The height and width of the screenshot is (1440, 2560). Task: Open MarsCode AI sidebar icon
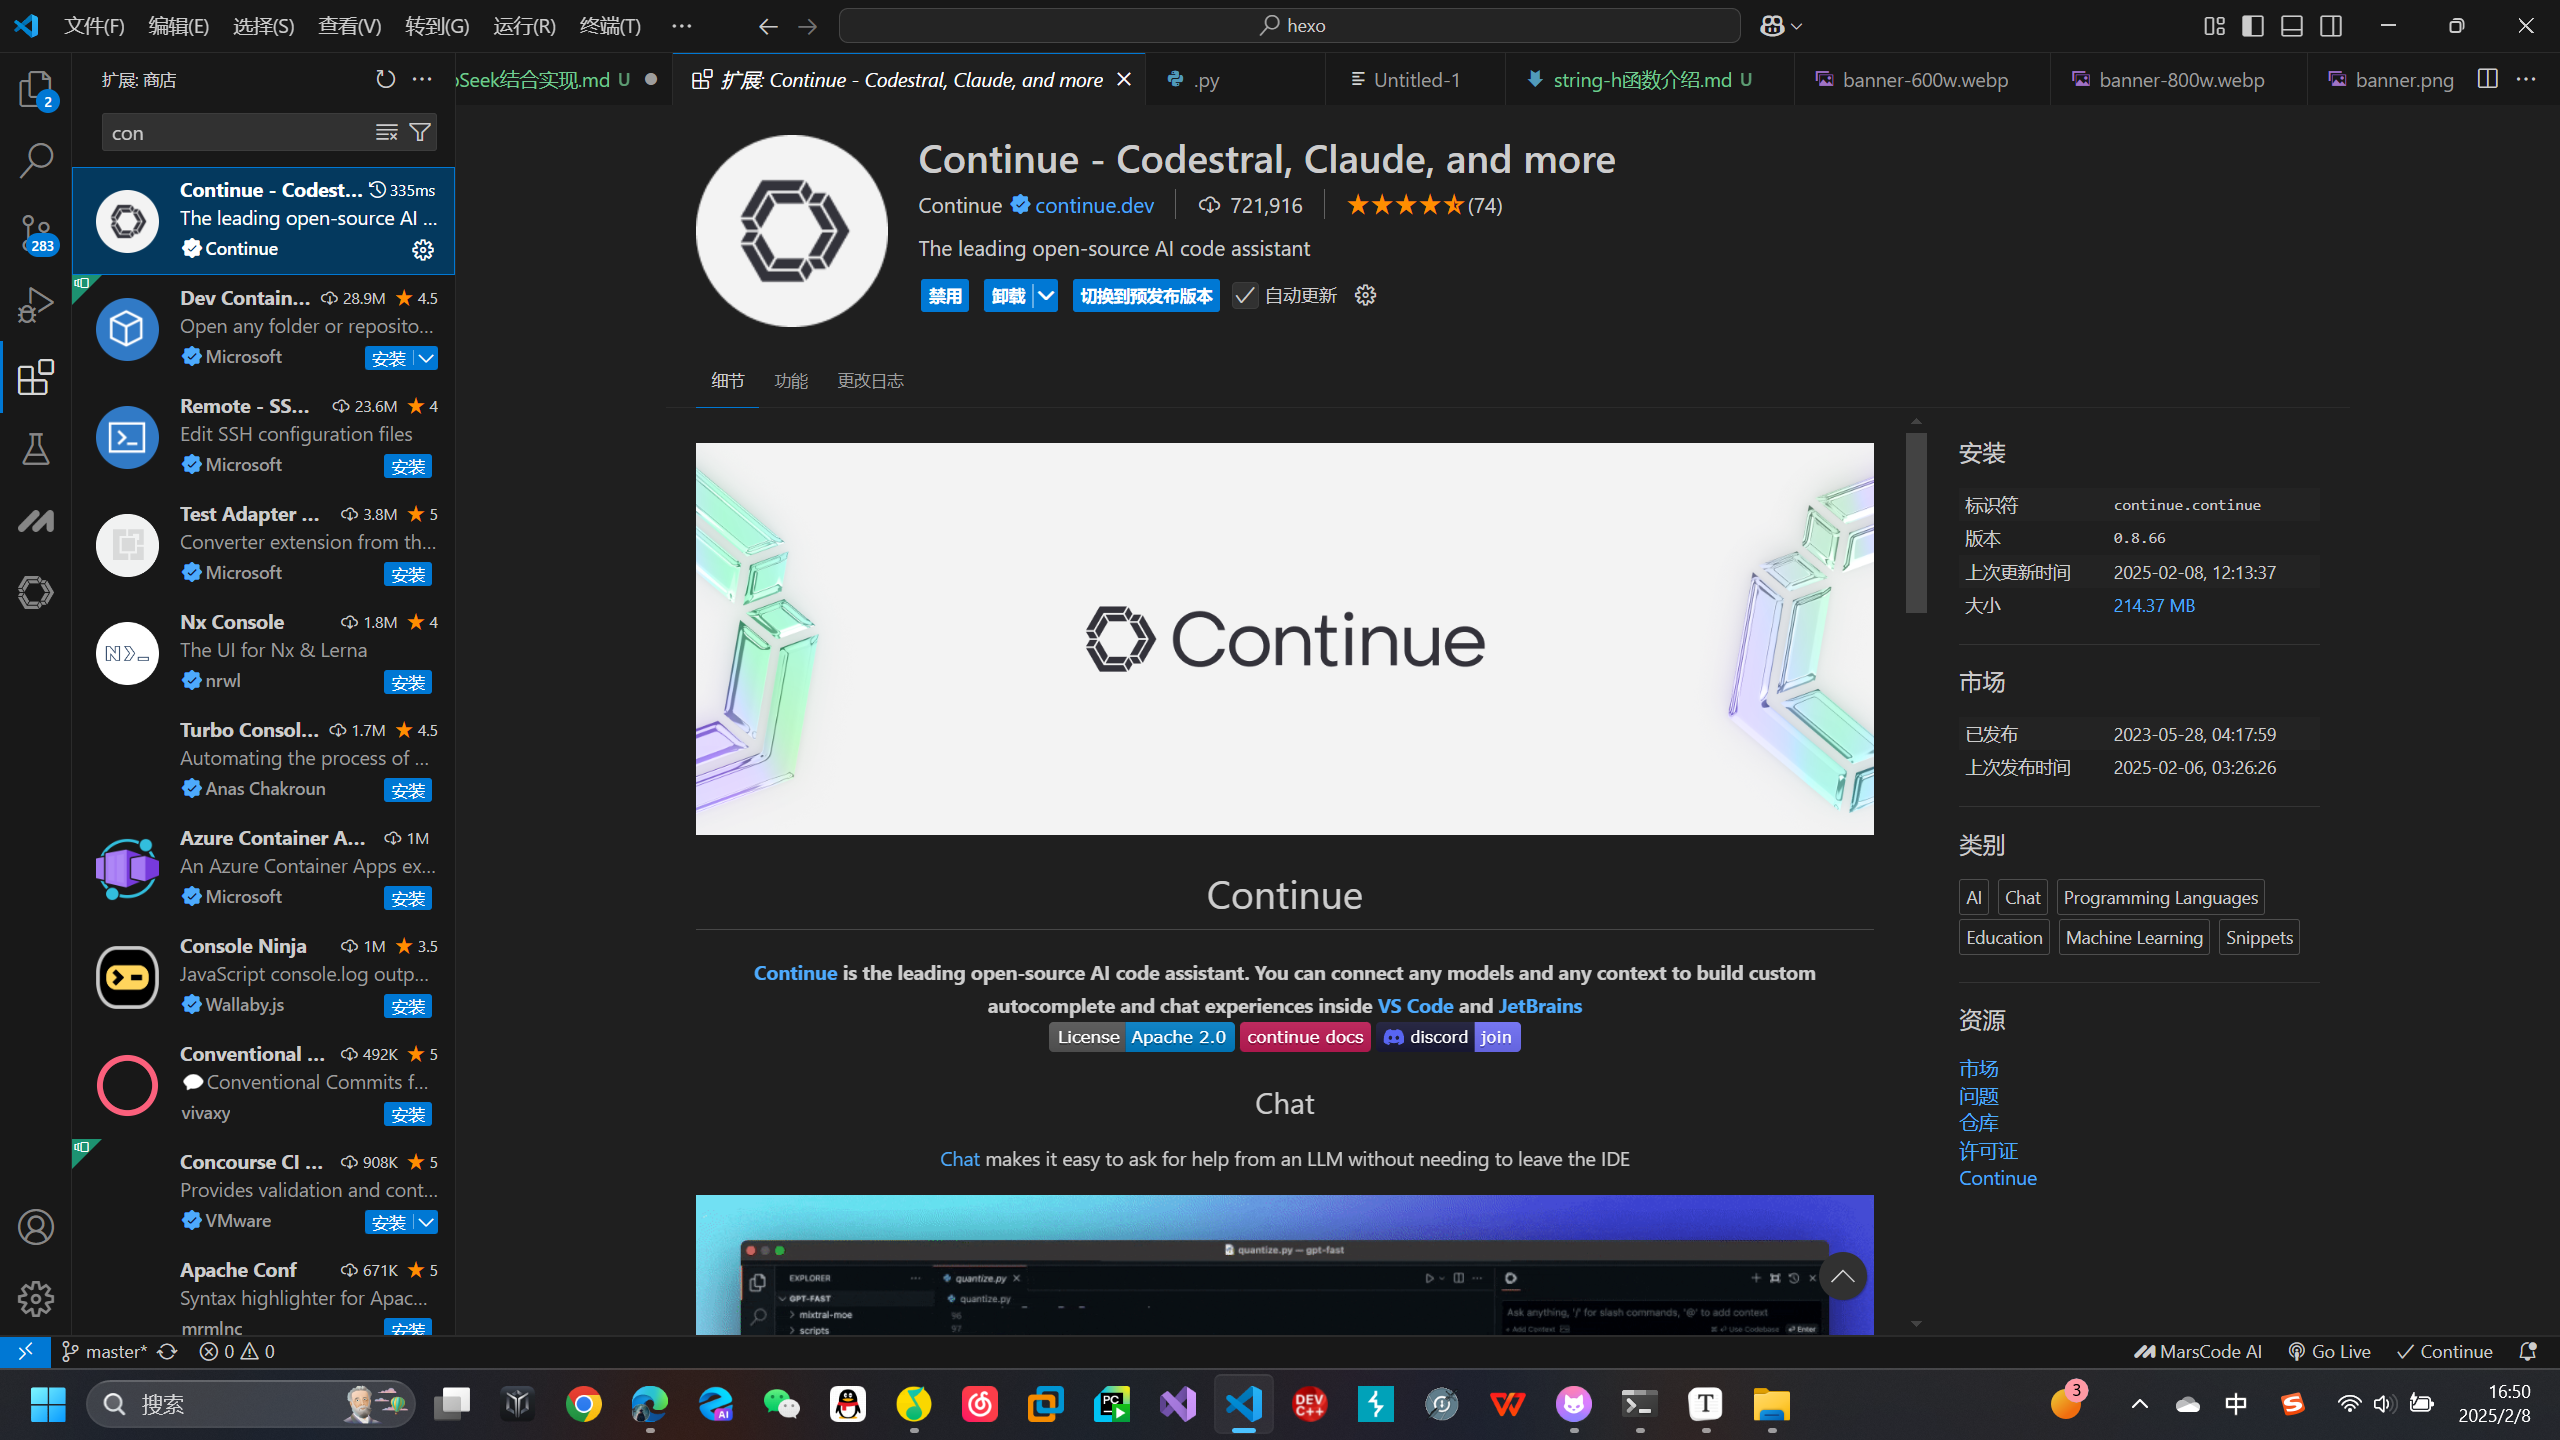coord(36,521)
